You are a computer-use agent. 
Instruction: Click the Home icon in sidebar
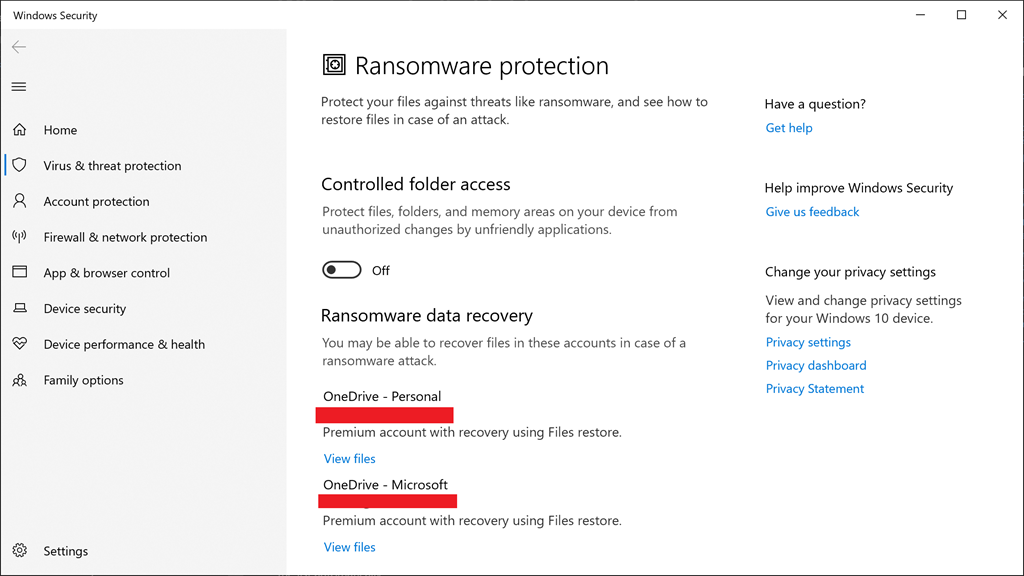(20, 130)
